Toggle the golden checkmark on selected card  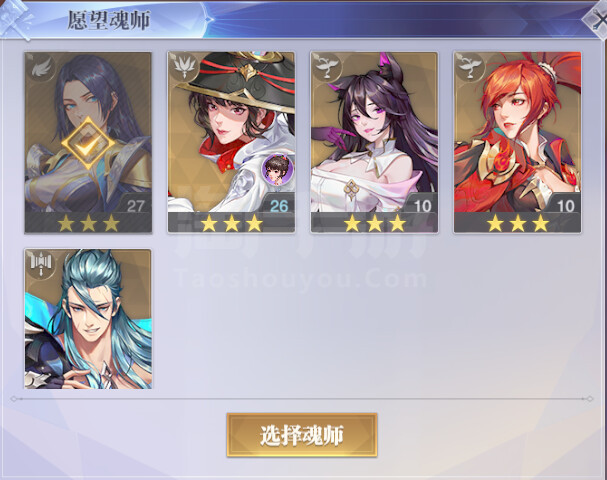(x=88, y=143)
